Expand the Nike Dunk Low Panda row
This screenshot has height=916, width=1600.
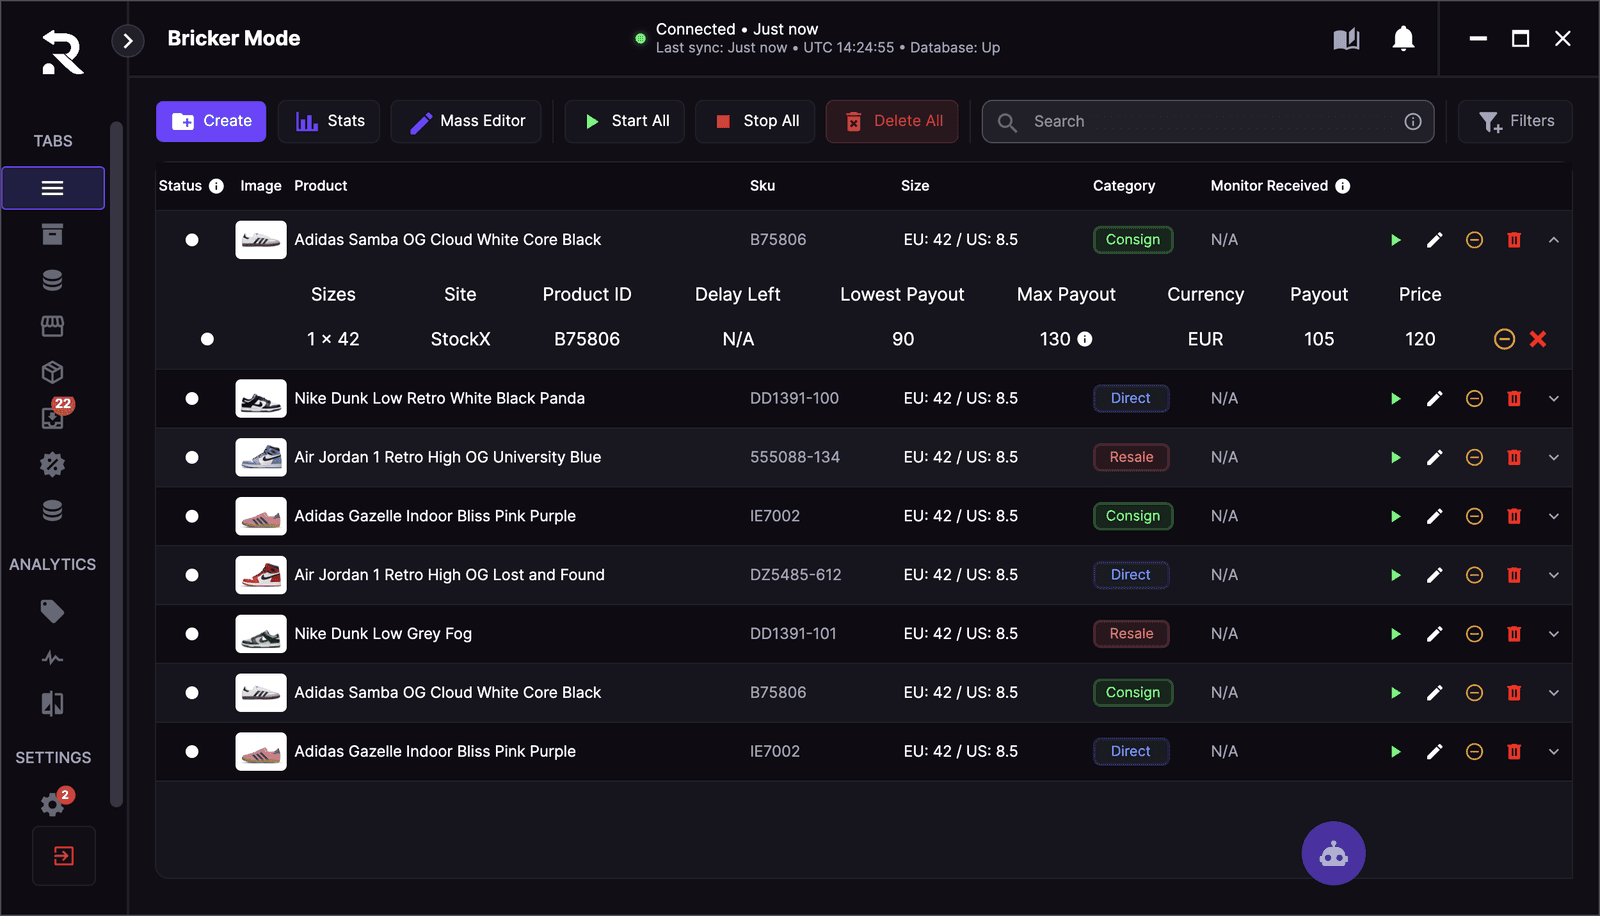click(1554, 399)
